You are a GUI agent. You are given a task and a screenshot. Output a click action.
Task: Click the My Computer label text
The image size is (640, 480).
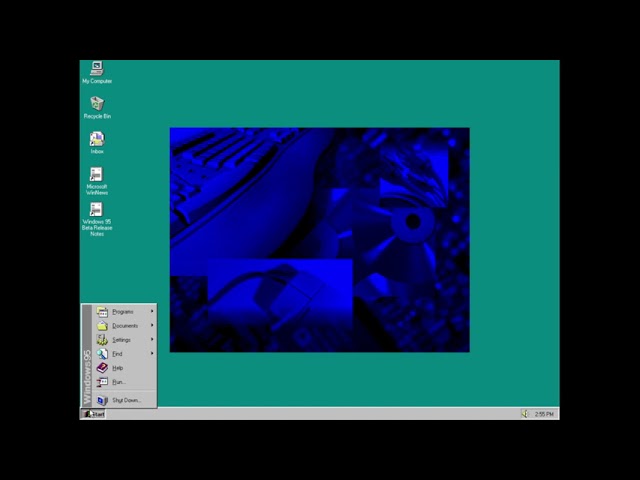[97, 81]
